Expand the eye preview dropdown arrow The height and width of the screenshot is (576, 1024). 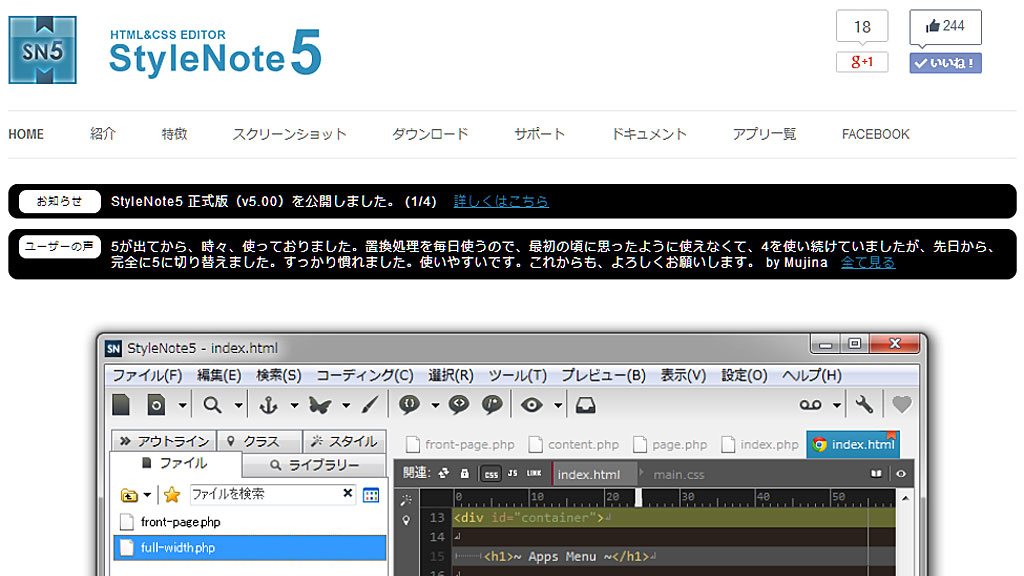[558, 406]
